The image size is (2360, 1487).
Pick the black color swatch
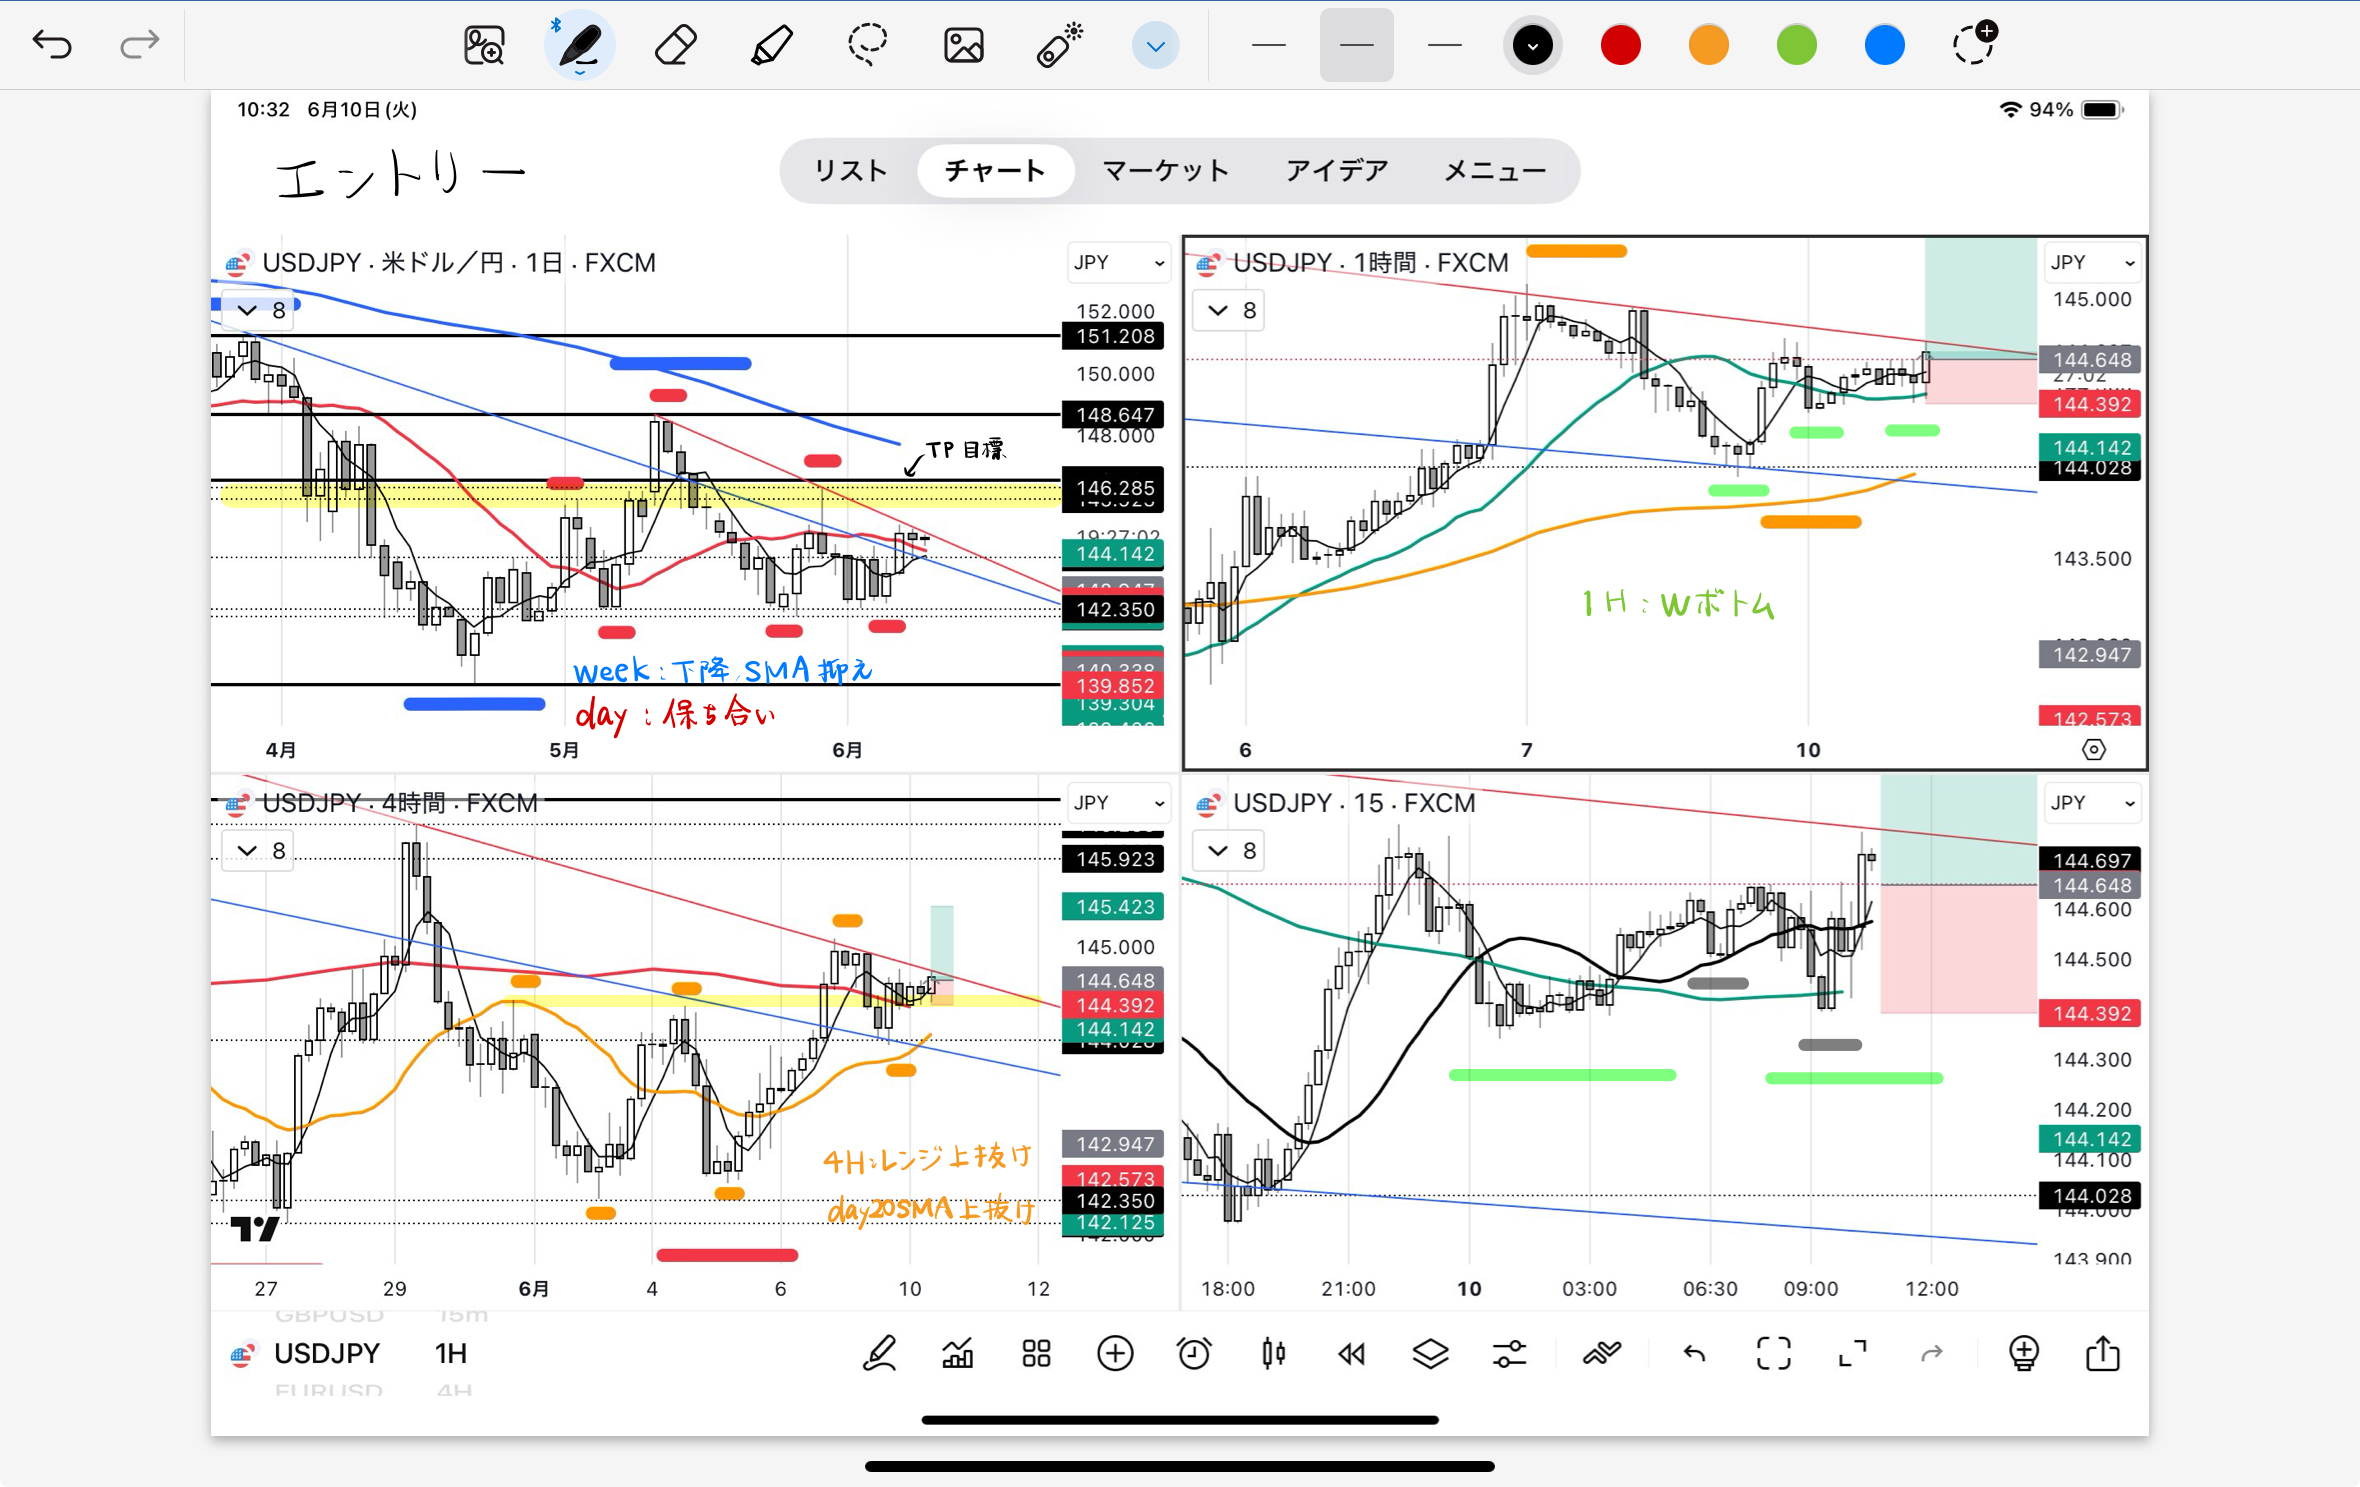[1532, 45]
